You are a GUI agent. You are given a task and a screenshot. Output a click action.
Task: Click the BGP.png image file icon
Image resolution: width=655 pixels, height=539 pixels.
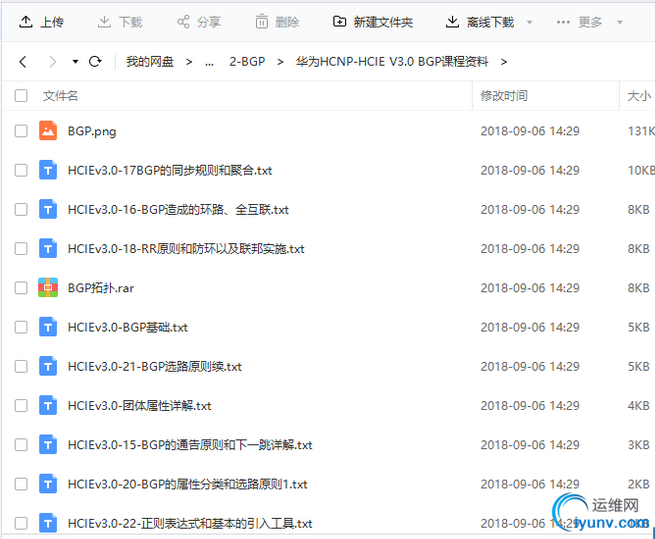(x=48, y=131)
